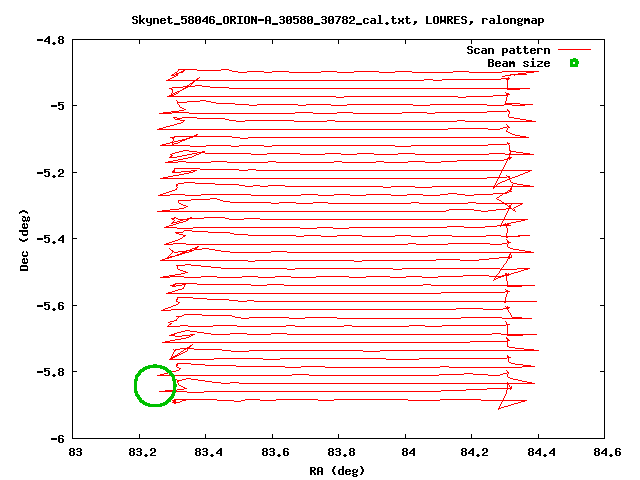Click the 83.4 RA tick label
Viewport: 640px width, 480px height.
tap(208, 452)
